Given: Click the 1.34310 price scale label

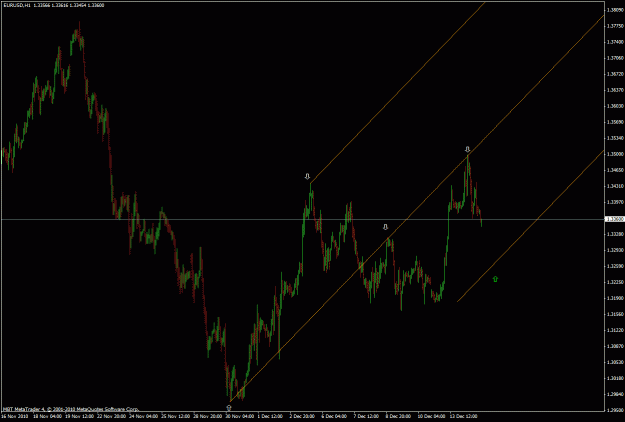Looking at the screenshot, I should point(615,186).
